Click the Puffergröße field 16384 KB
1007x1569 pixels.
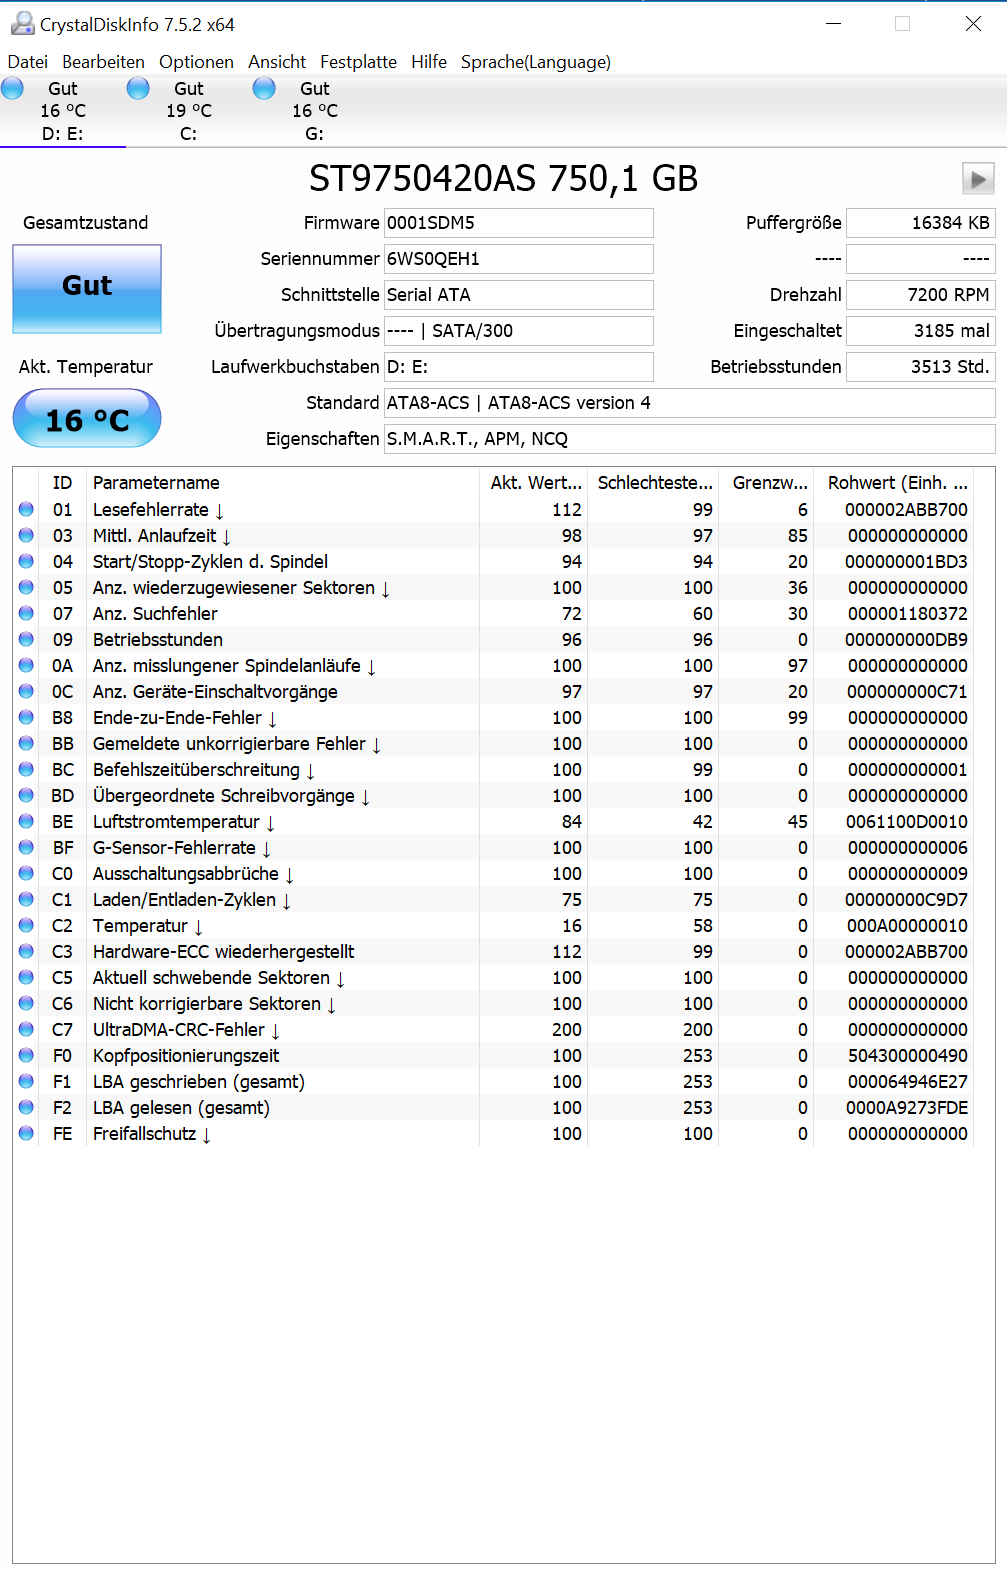coord(921,223)
